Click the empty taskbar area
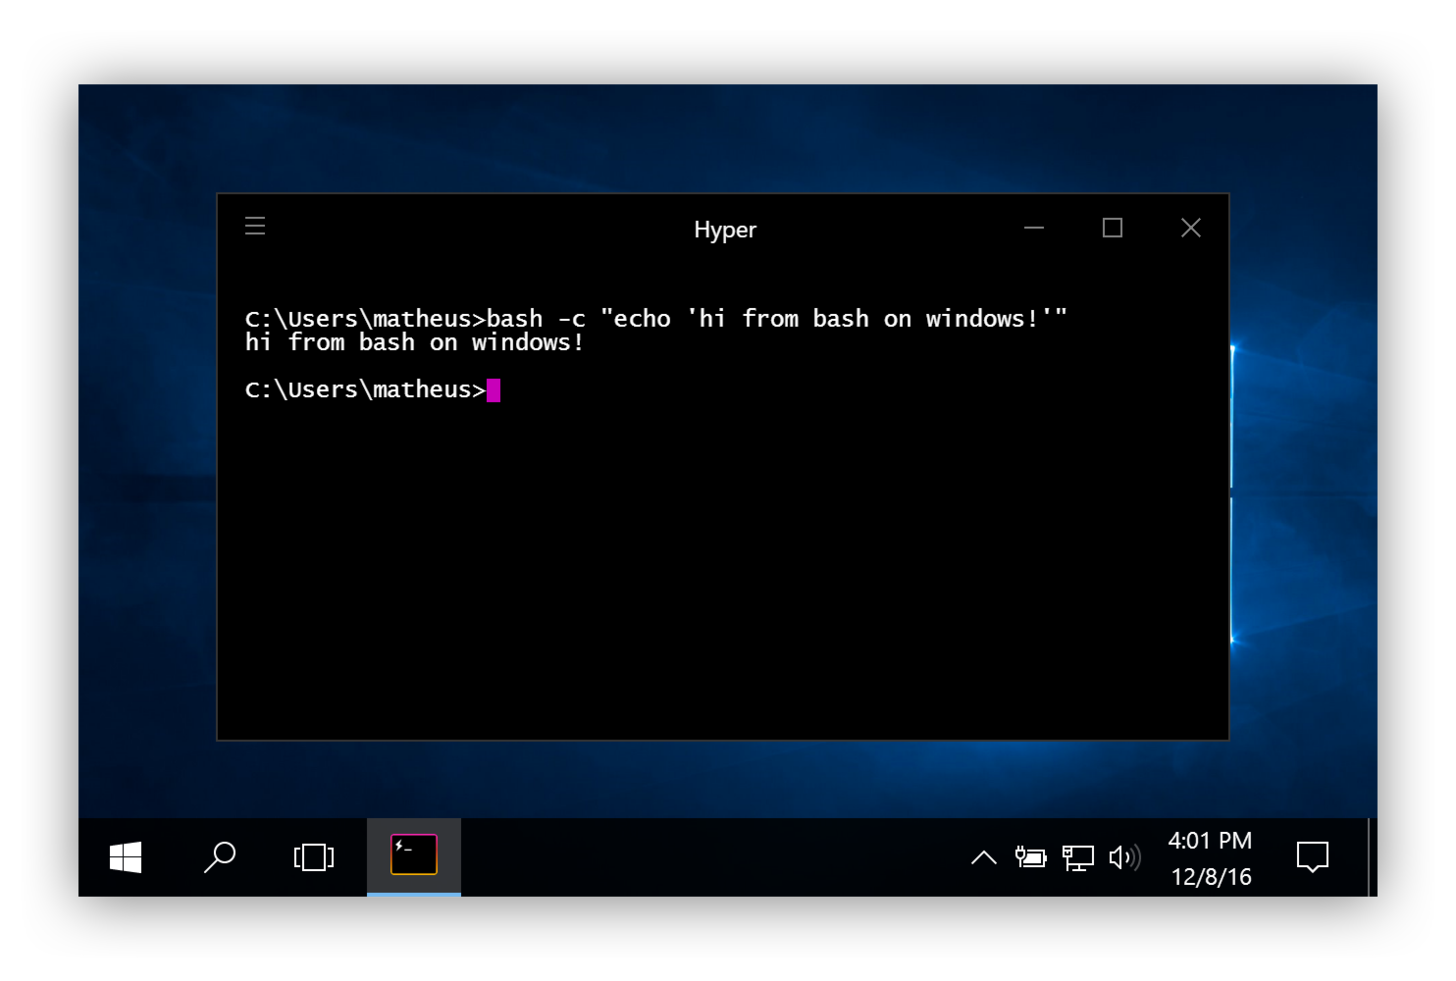 coord(650,857)
